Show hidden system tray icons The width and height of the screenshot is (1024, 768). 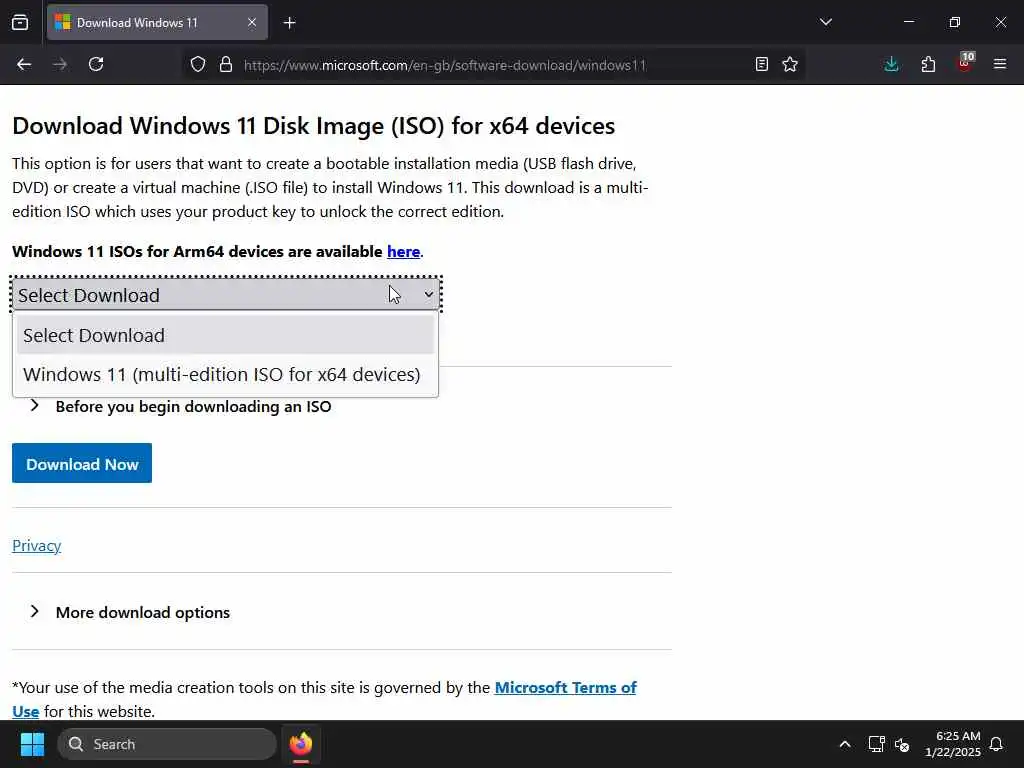pos(844,744)
